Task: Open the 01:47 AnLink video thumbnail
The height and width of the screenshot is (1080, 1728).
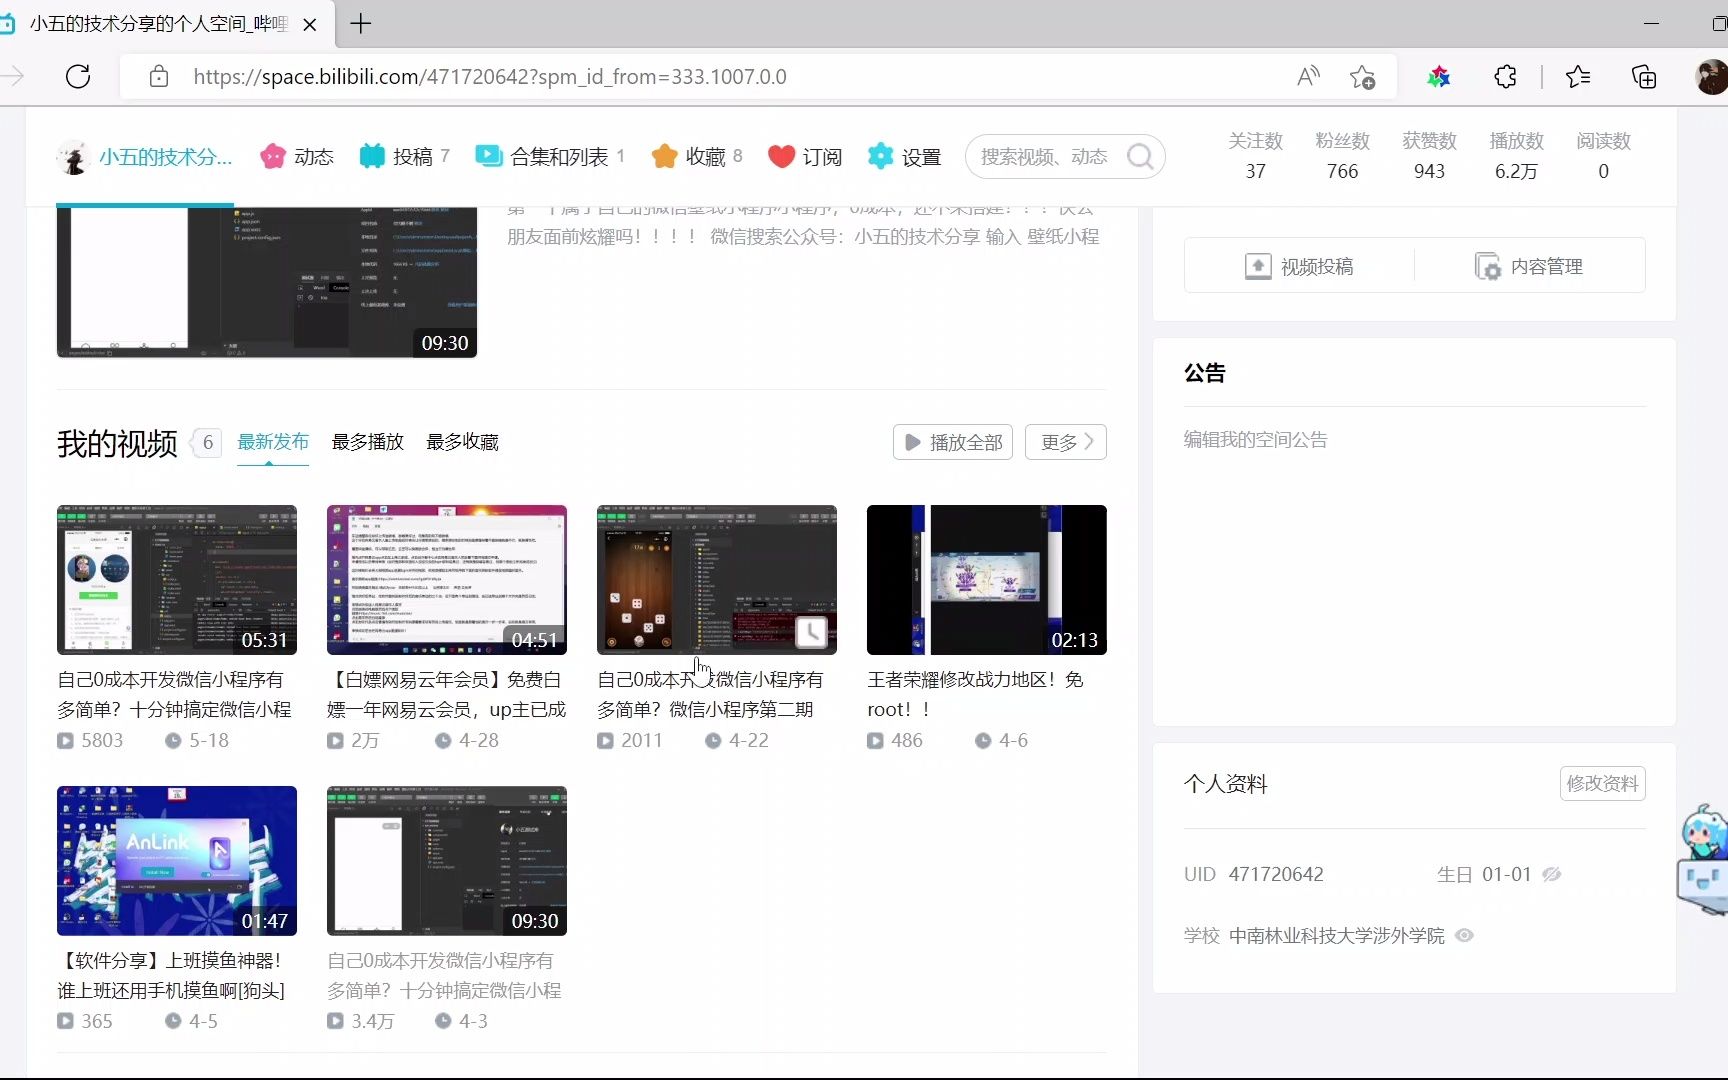Action: tap(177, 861)
